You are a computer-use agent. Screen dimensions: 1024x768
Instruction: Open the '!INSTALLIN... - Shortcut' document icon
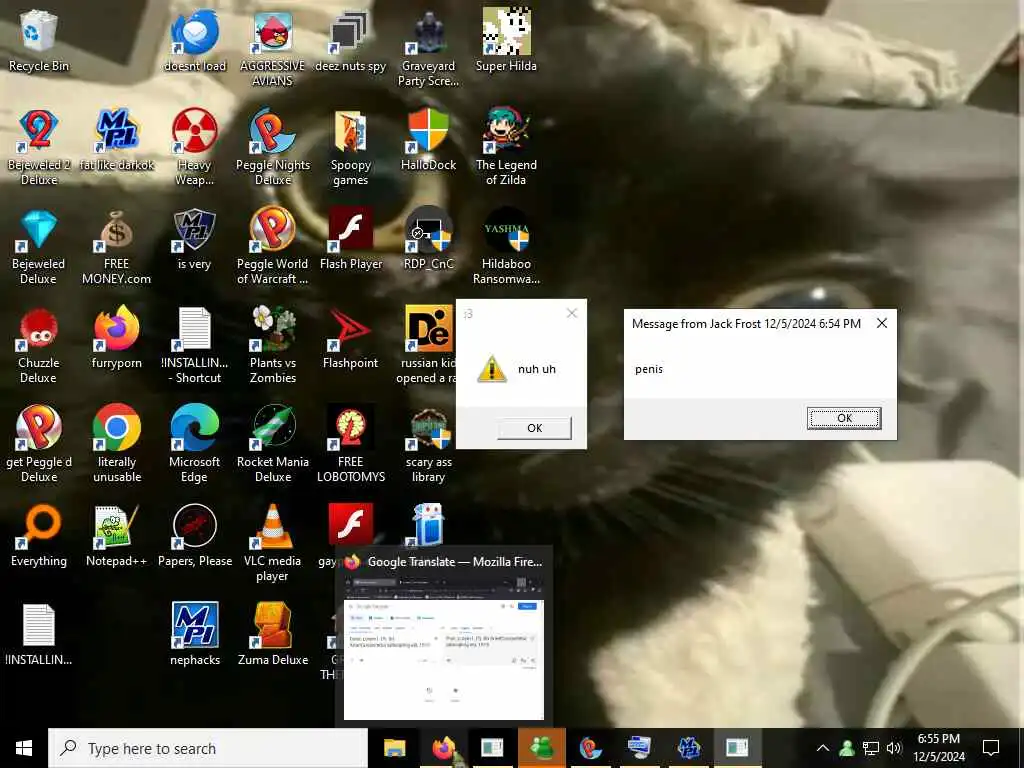[x=195, y=345]
